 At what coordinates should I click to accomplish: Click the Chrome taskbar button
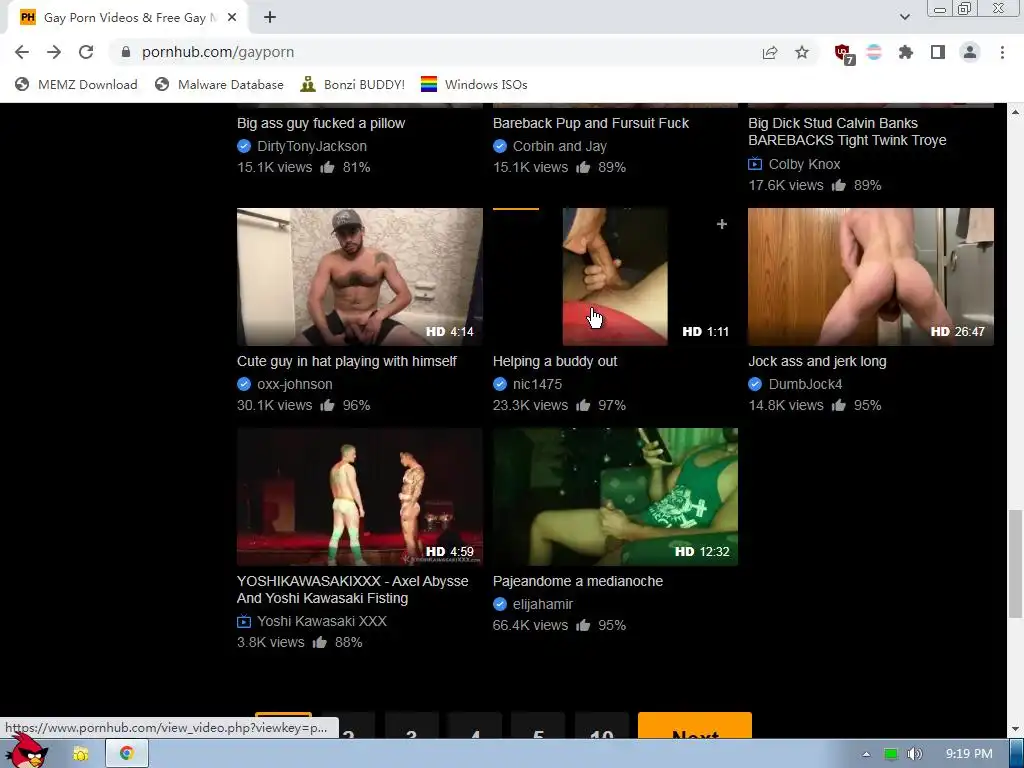[x=127, y=754]
